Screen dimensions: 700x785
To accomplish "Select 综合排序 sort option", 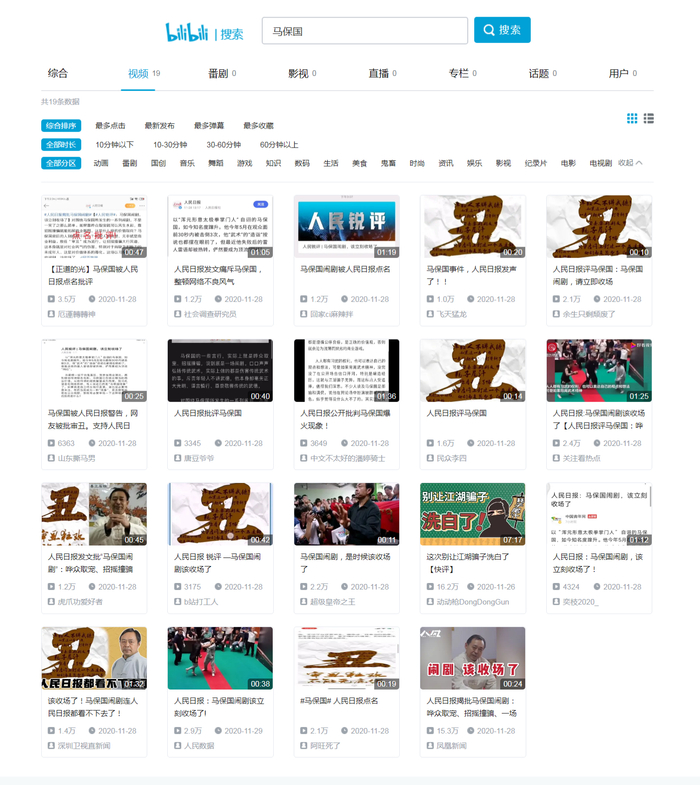I will (61, 126).
